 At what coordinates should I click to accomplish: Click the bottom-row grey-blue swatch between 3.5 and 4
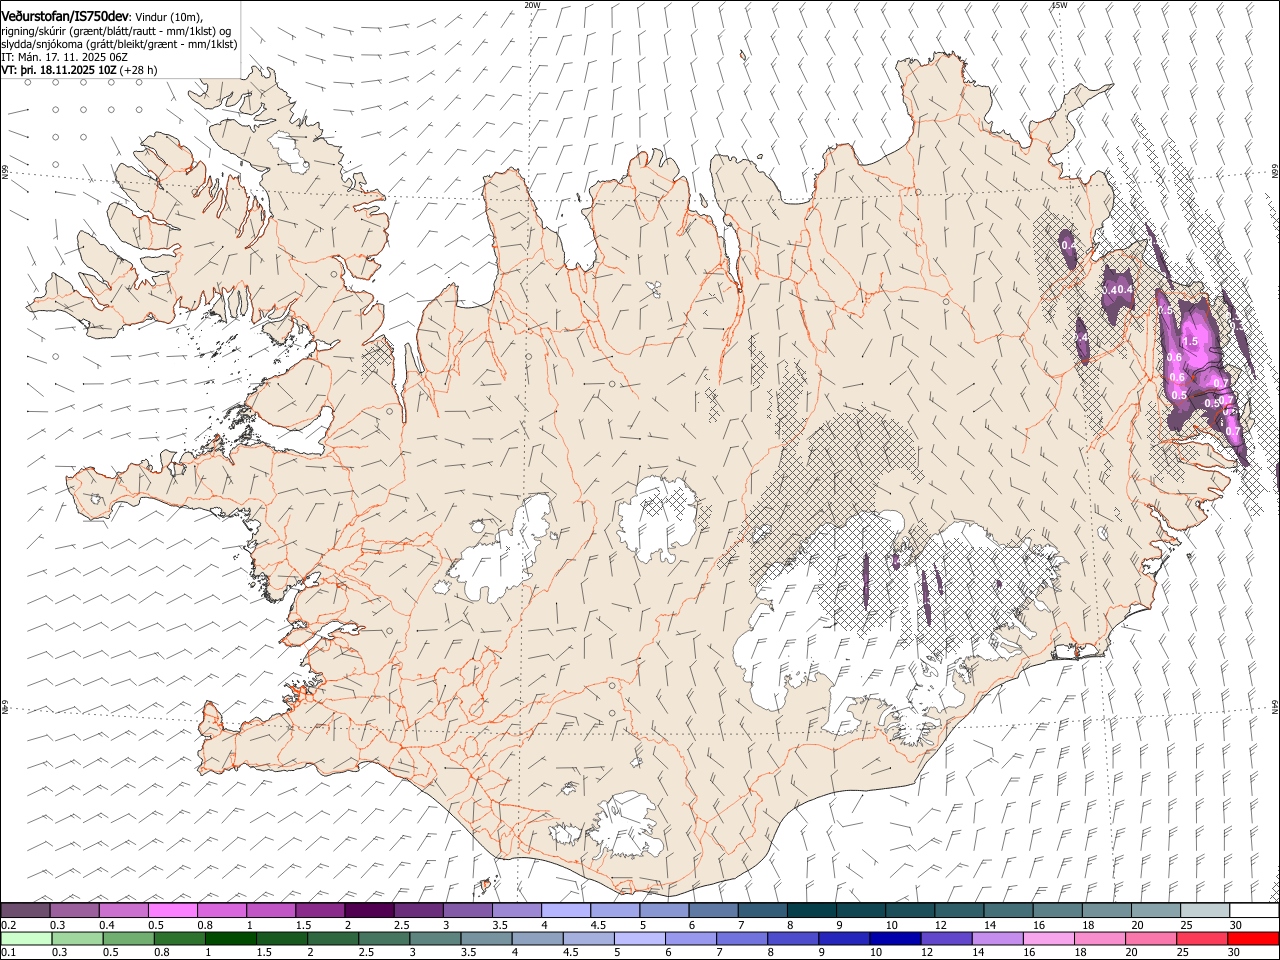(486, 938)
